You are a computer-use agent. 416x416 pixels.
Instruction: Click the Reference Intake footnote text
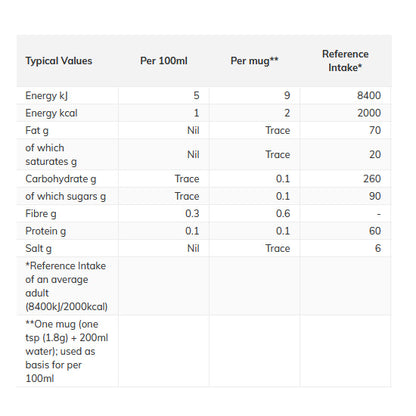[66, 286]
